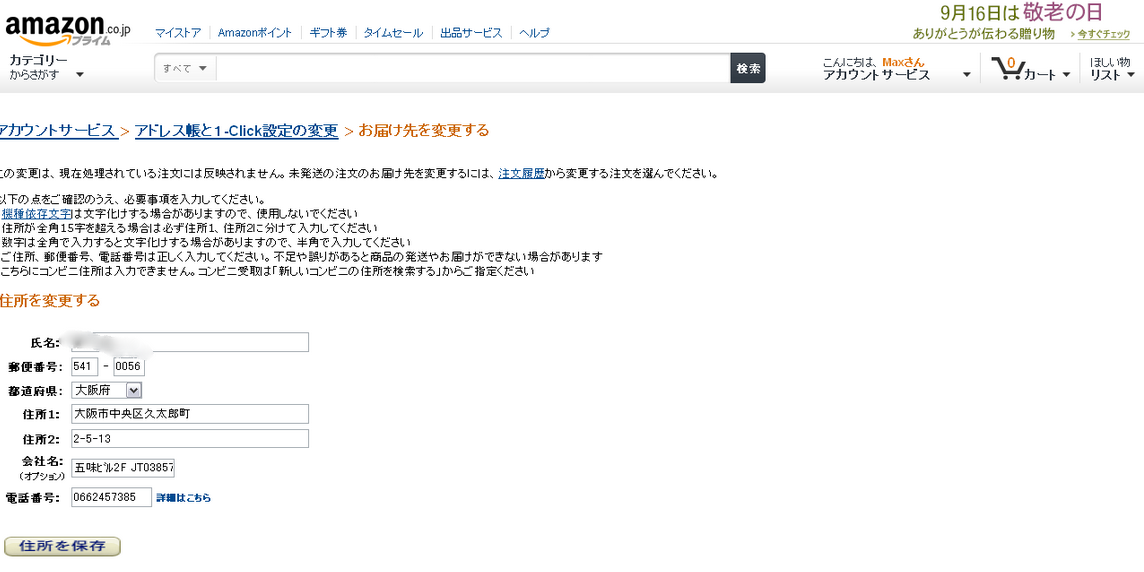
Task: Open マイストア in top navigation
Action: pos(177,33)
